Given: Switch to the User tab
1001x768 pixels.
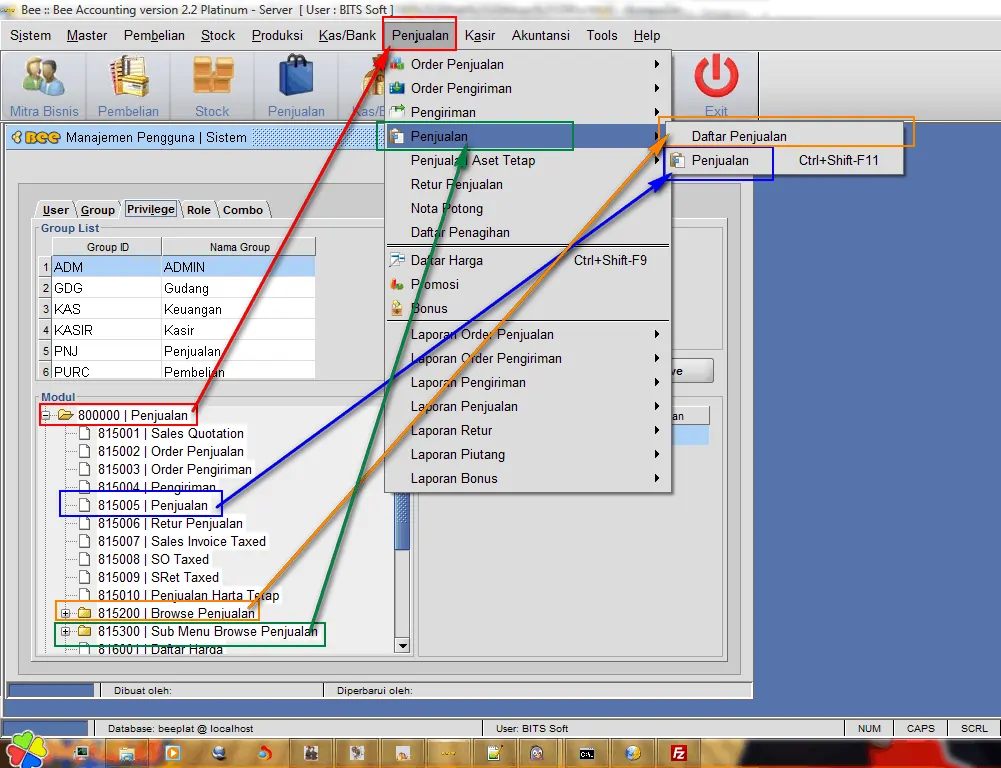Looking at the screenshot, I should click(x=56, y=210).
